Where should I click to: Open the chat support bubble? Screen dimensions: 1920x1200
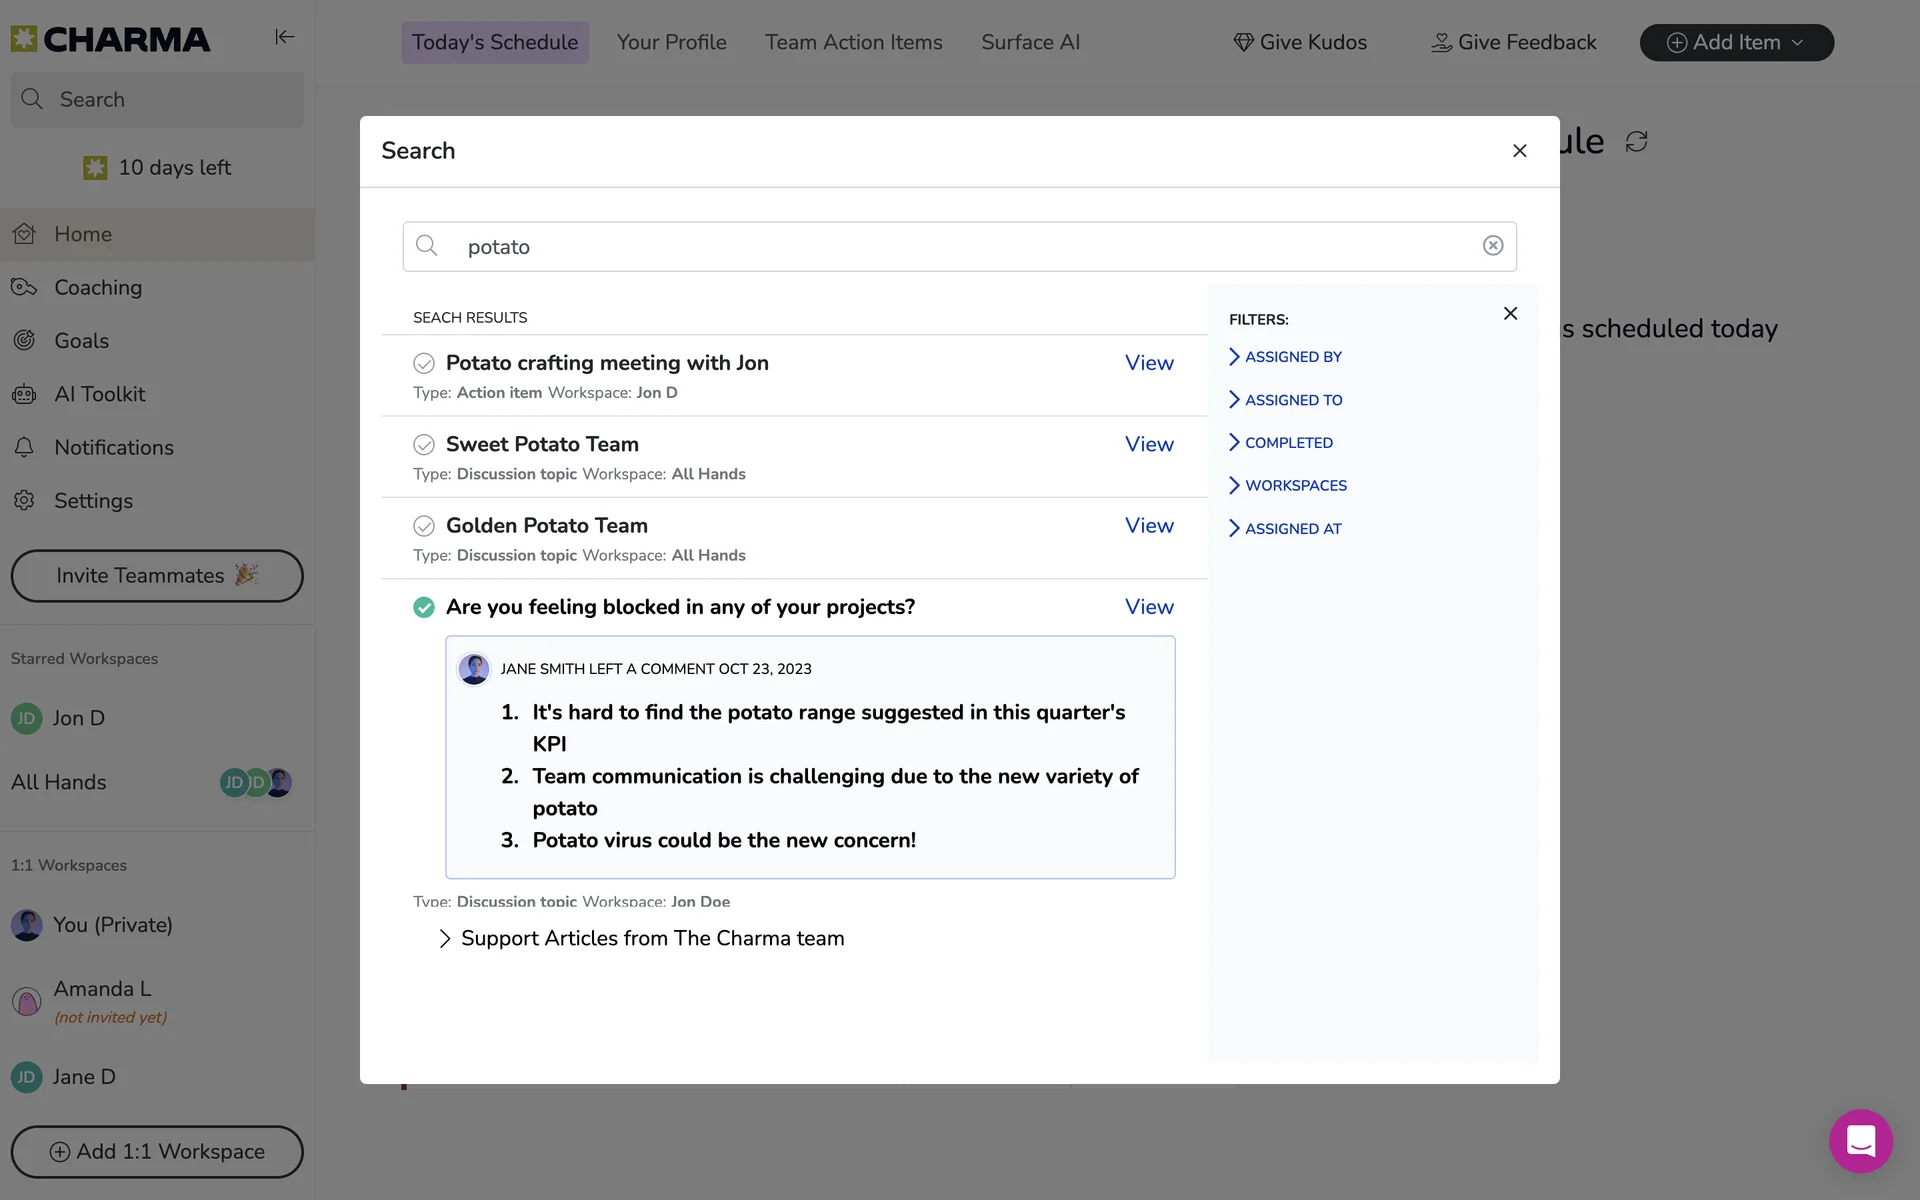pyautogui.click(x=1860, y=1140)
